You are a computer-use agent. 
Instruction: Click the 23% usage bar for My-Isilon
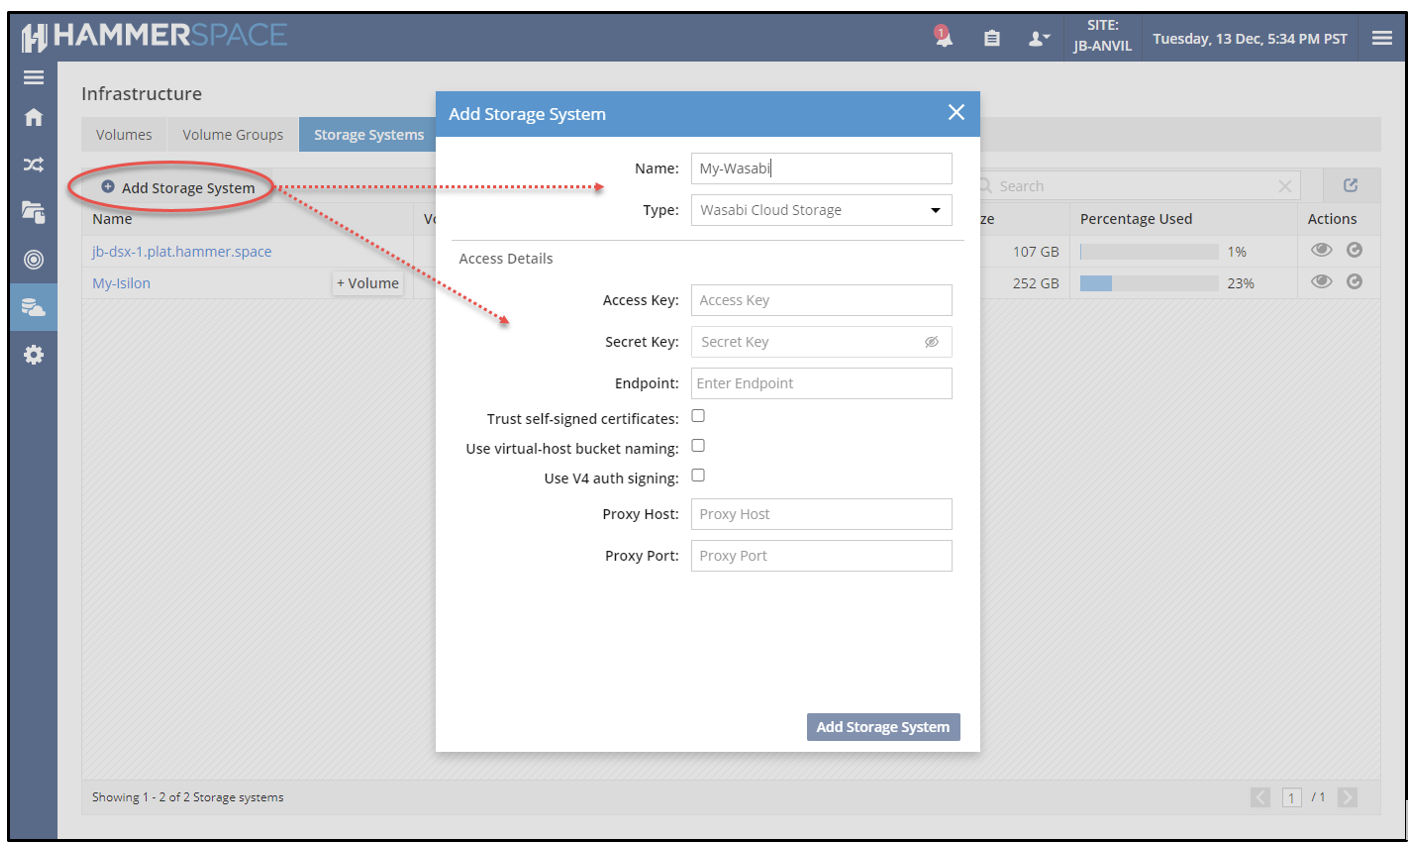pos(1149,284)
